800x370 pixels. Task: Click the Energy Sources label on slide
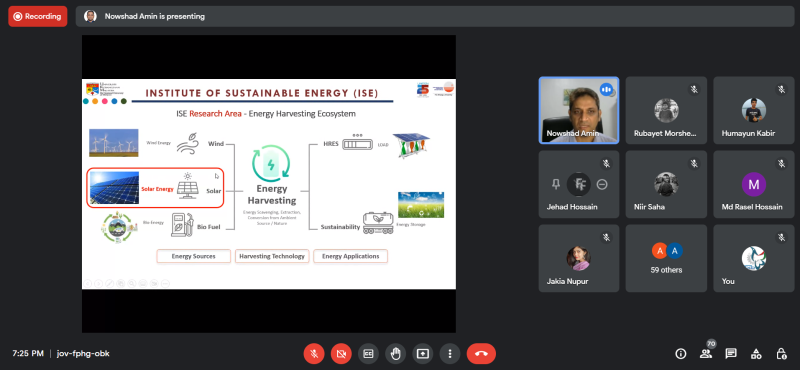tap(193, 256)
